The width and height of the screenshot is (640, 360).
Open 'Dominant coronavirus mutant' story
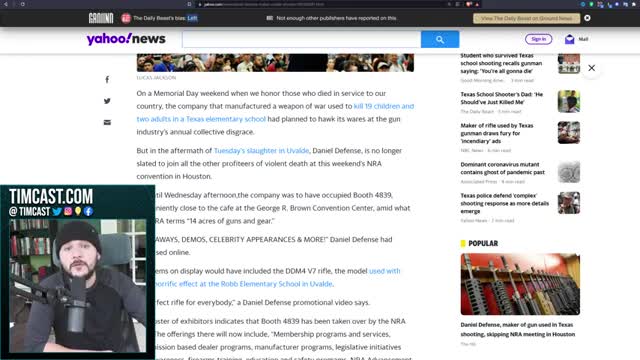502,168
